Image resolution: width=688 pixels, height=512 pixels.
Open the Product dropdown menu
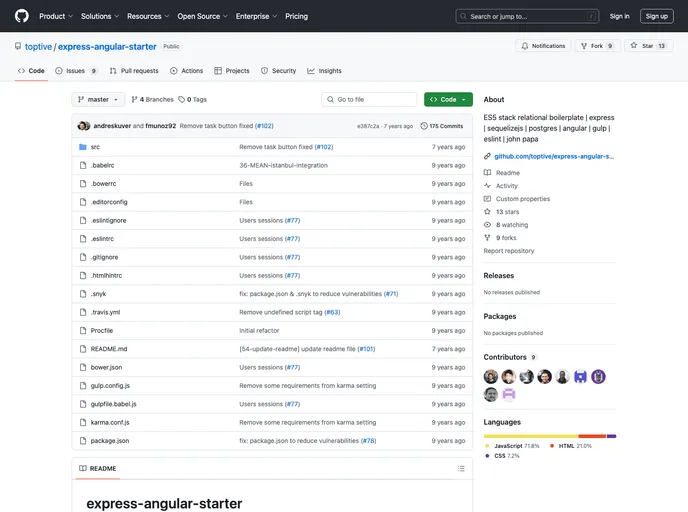[x=56, y=16]
